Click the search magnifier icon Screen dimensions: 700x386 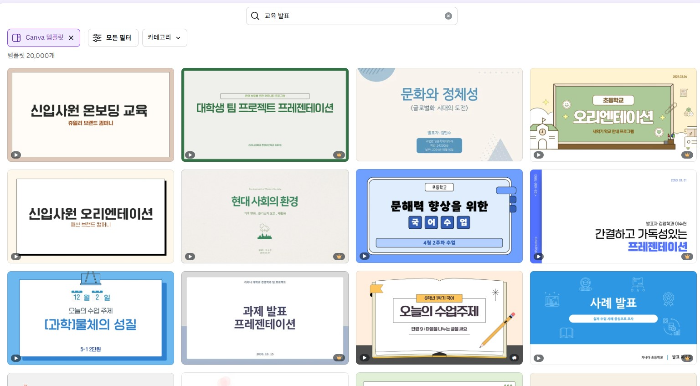[255, 16]
